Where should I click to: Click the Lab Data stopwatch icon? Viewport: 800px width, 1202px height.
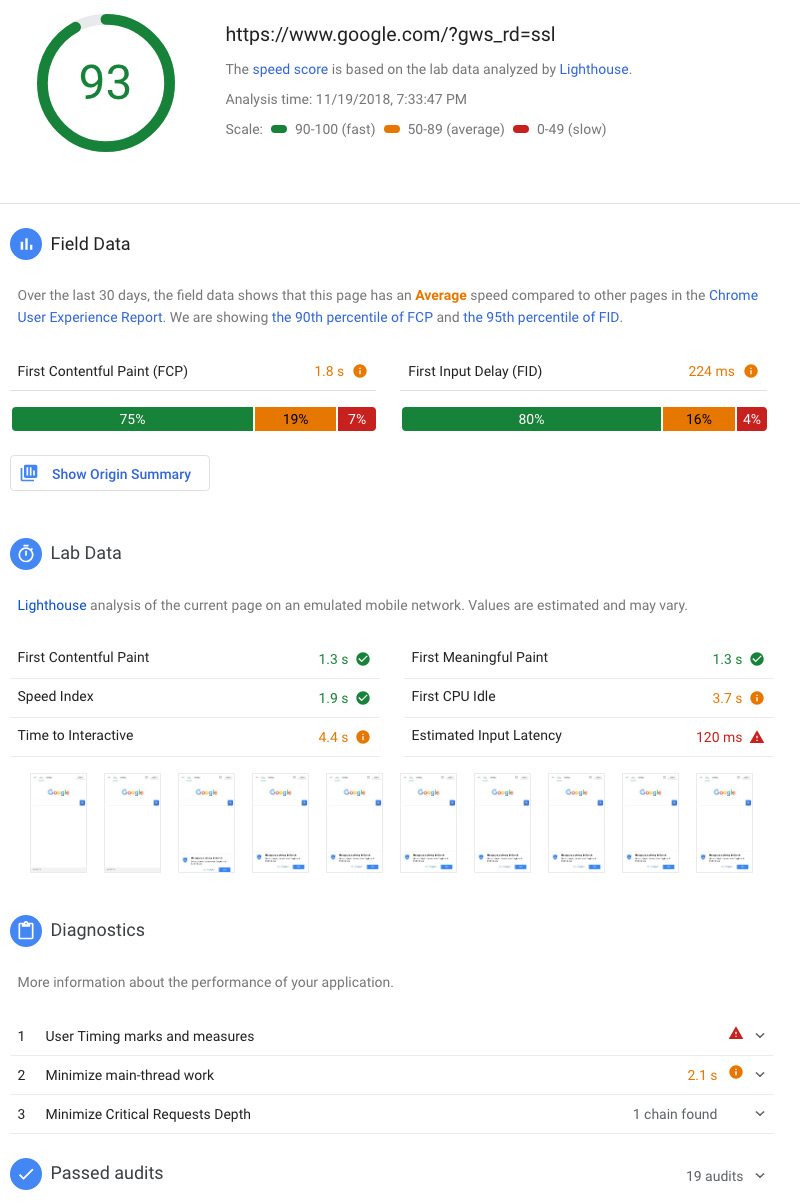pyautogui.click(x=26, y=553)
